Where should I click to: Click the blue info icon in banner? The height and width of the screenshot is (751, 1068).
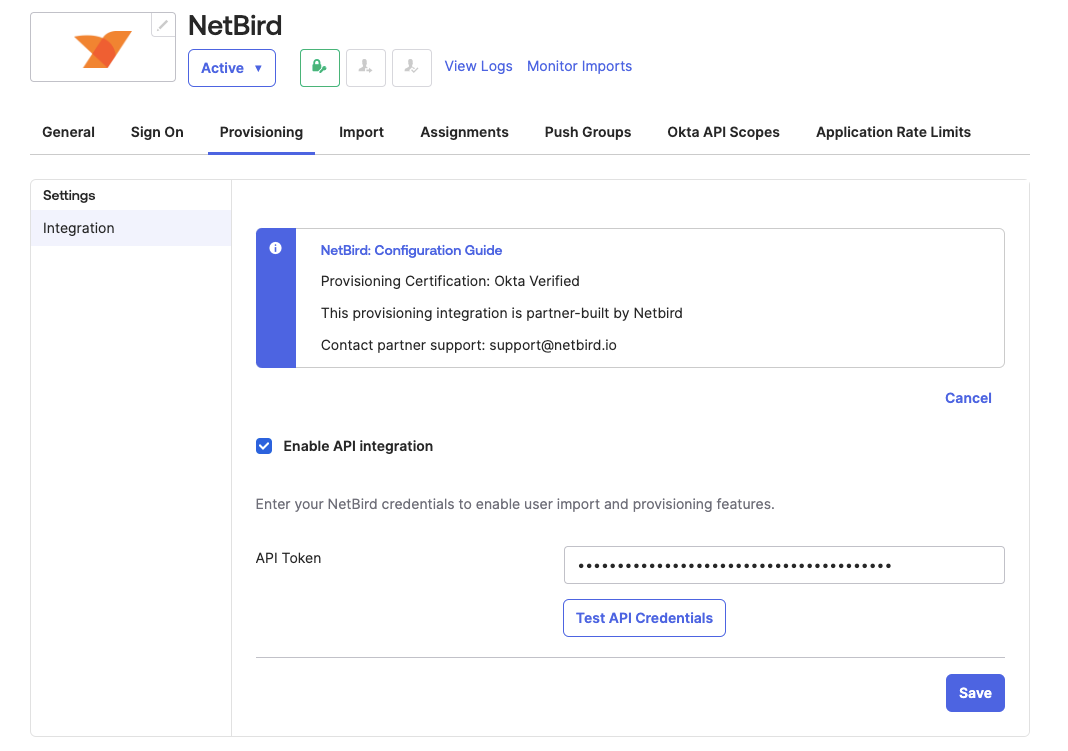(x=276, y=249)
